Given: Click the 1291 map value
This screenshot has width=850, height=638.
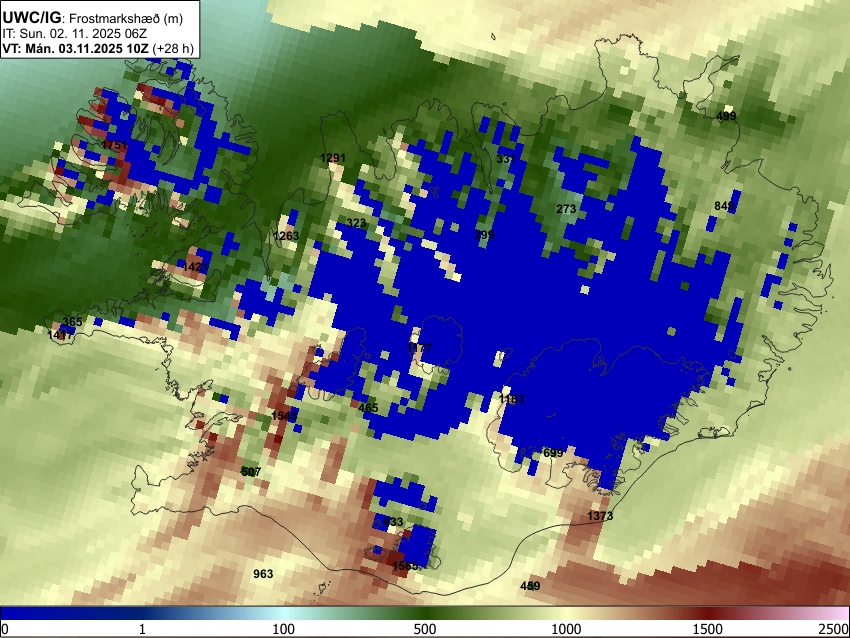Looking at the screenshot, I should 333,158.
